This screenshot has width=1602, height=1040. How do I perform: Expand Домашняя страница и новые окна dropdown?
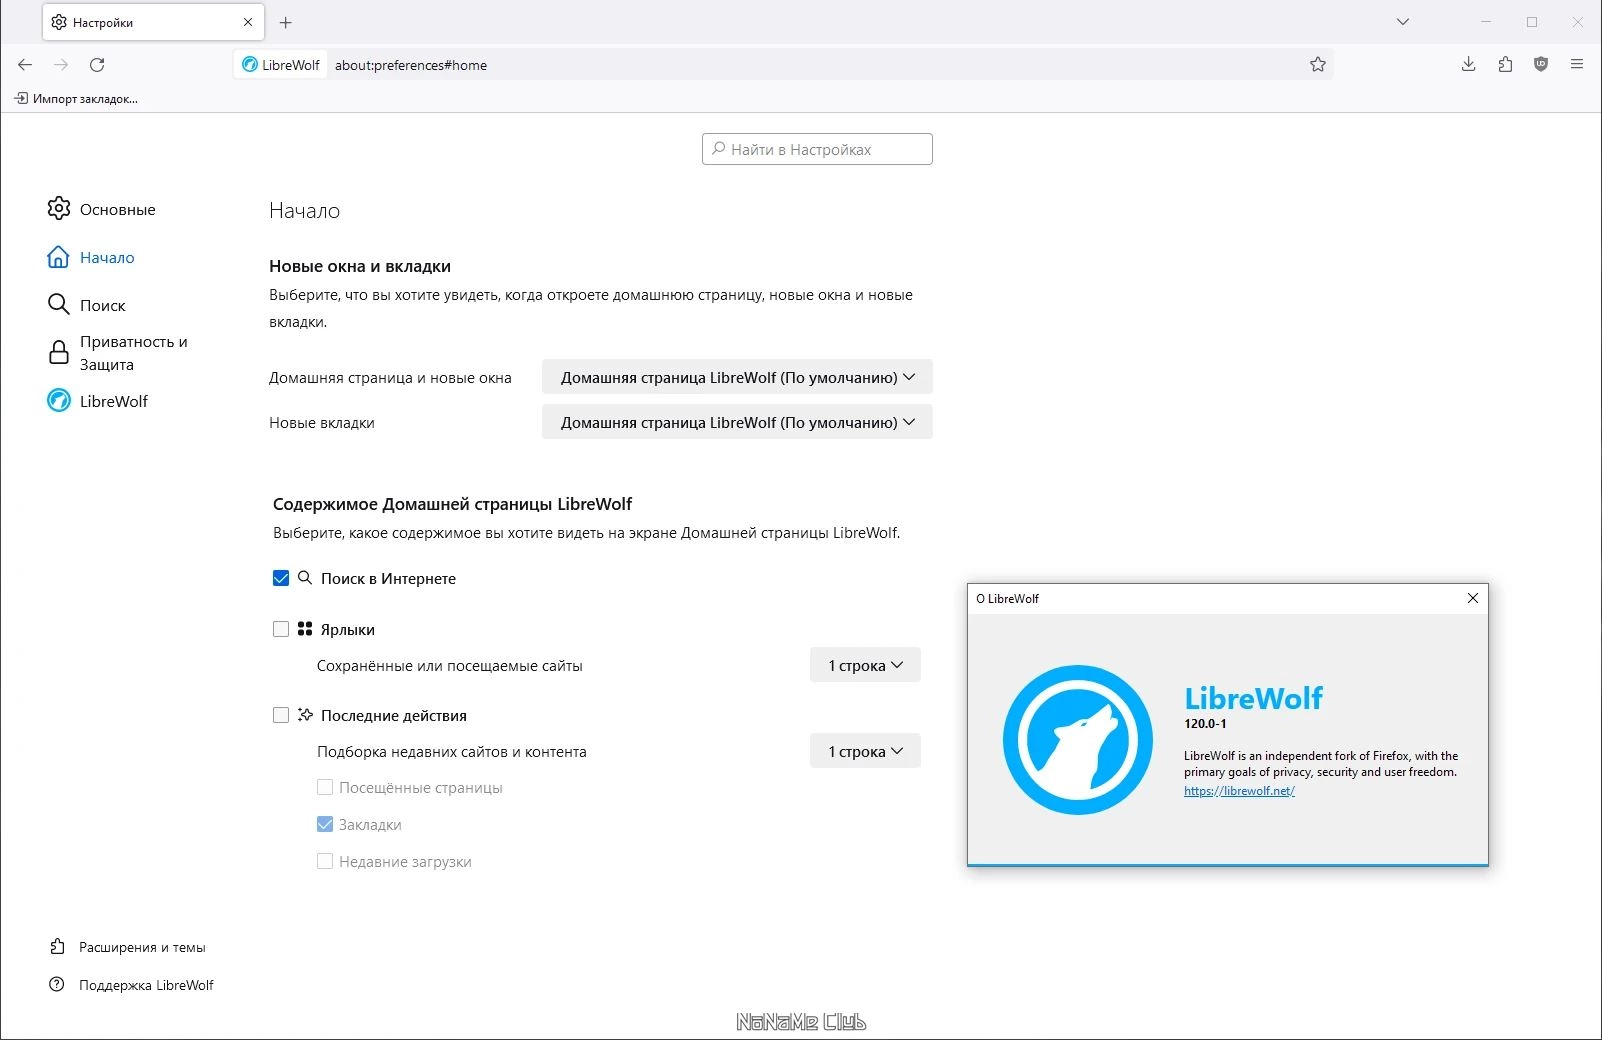coord(737,377)
